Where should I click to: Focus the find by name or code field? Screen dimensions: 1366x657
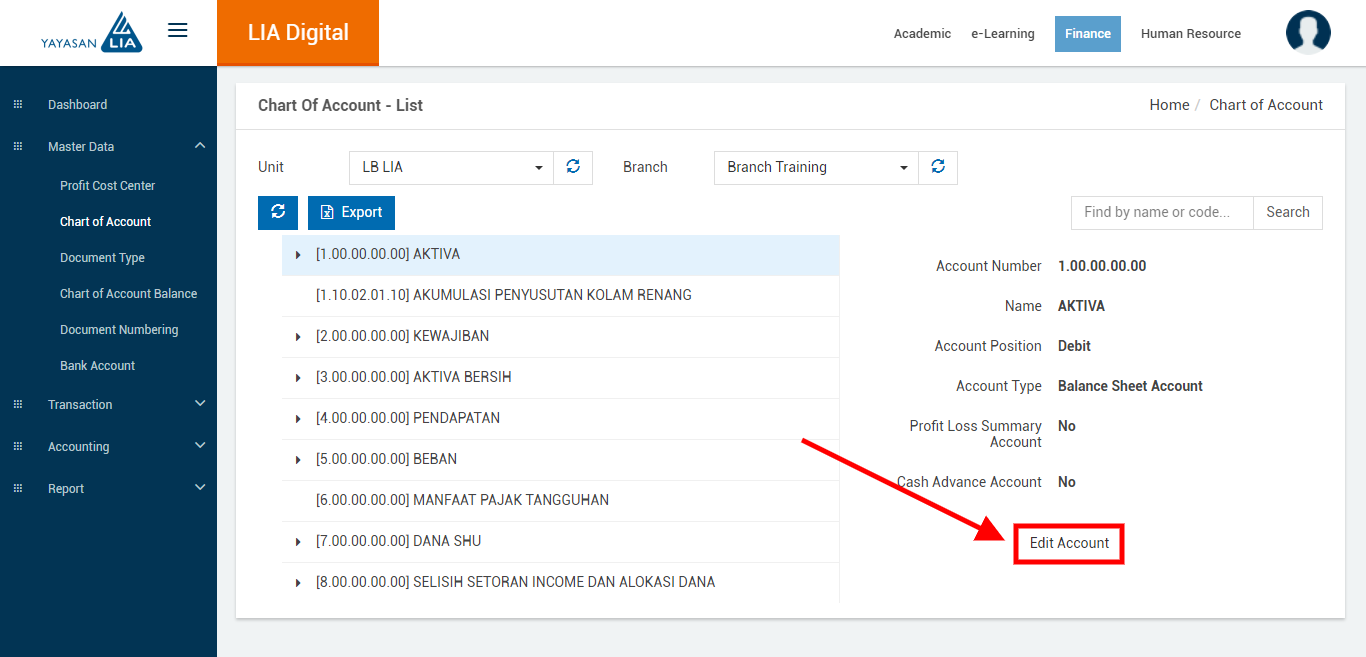coord(1161,212)
